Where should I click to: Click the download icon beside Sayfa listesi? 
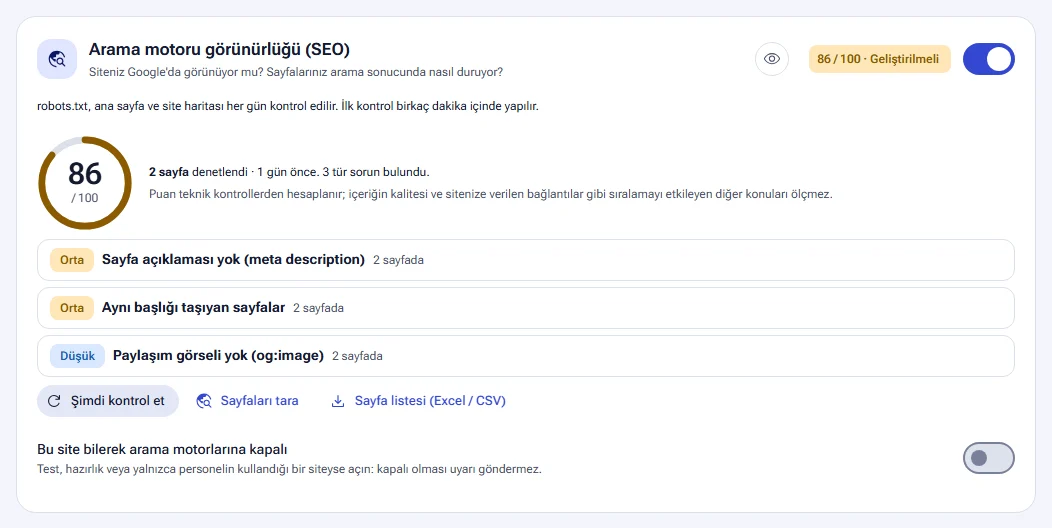pos(338,401)
